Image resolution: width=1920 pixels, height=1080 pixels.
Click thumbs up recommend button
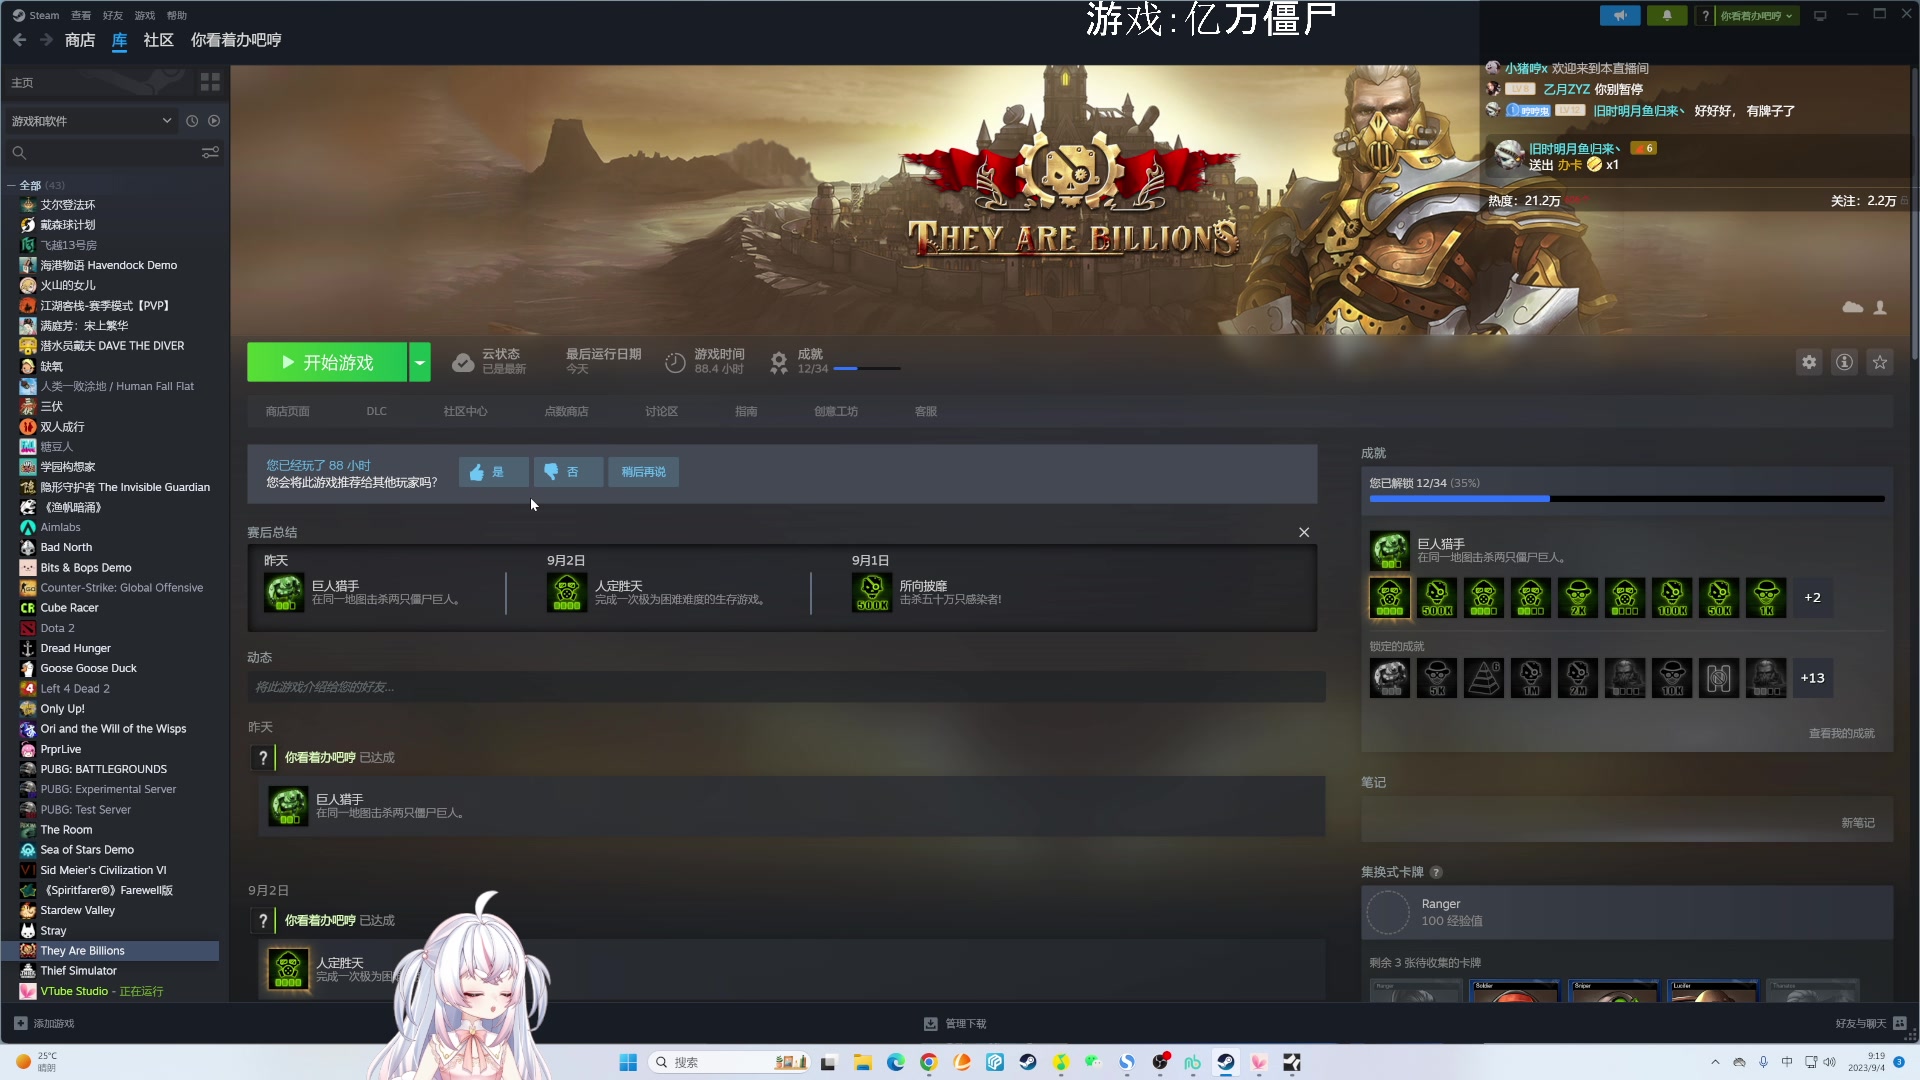tap(493, 472)
